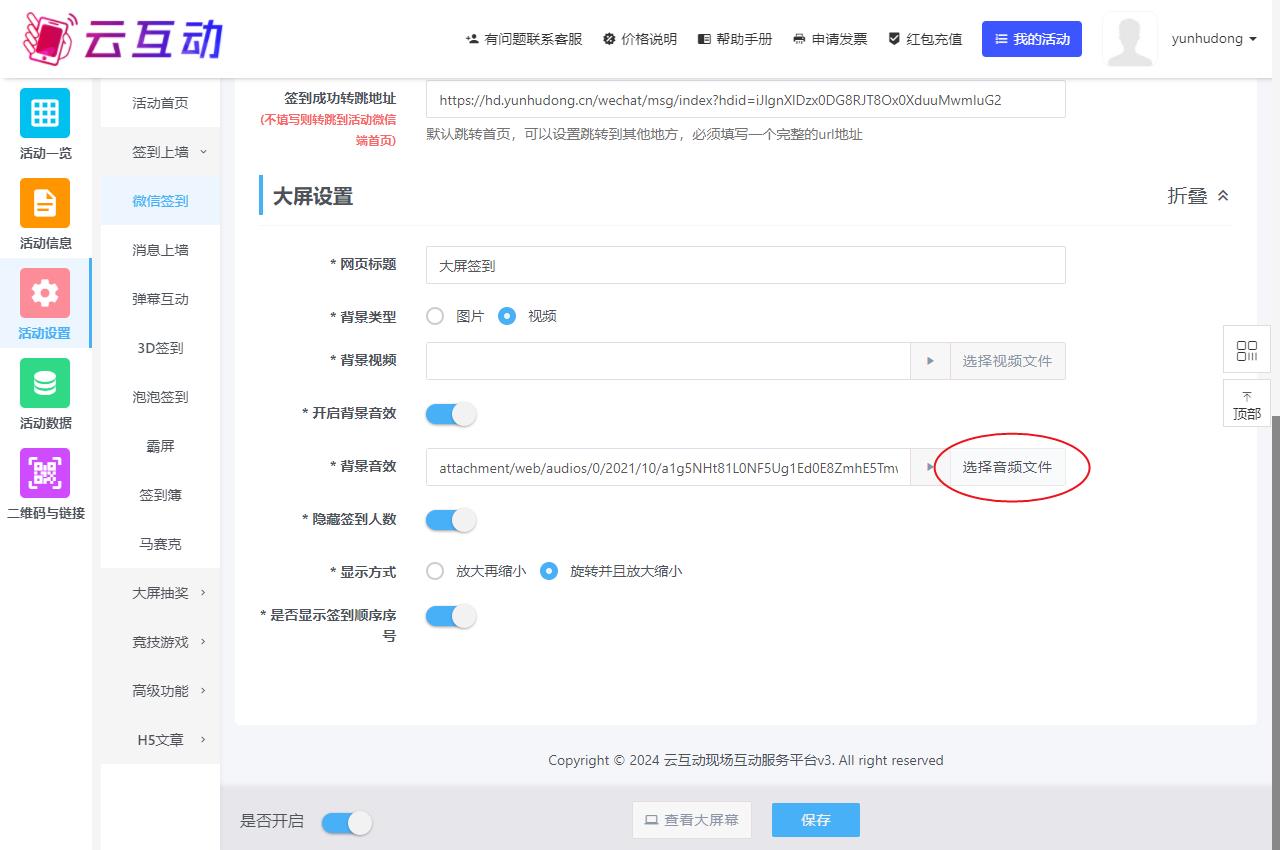Select 消息上墙 menu item

pyautogui.click(x=160, y=250)
